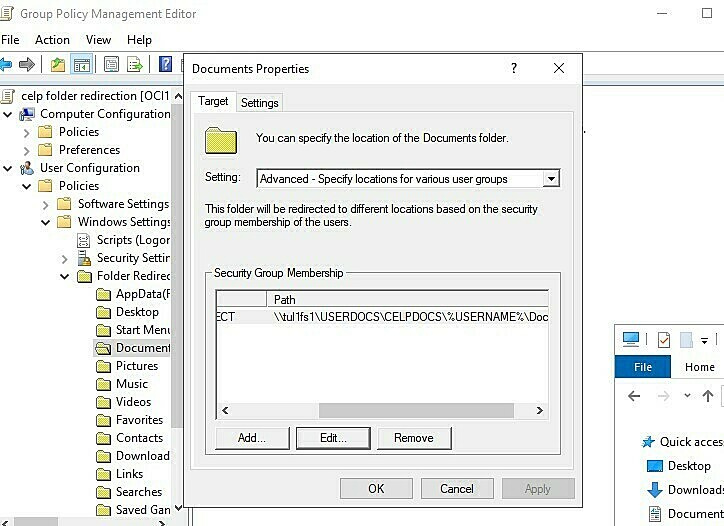Open the Explorer File tab
Screen dimensions: 724x526
point(643,367)
